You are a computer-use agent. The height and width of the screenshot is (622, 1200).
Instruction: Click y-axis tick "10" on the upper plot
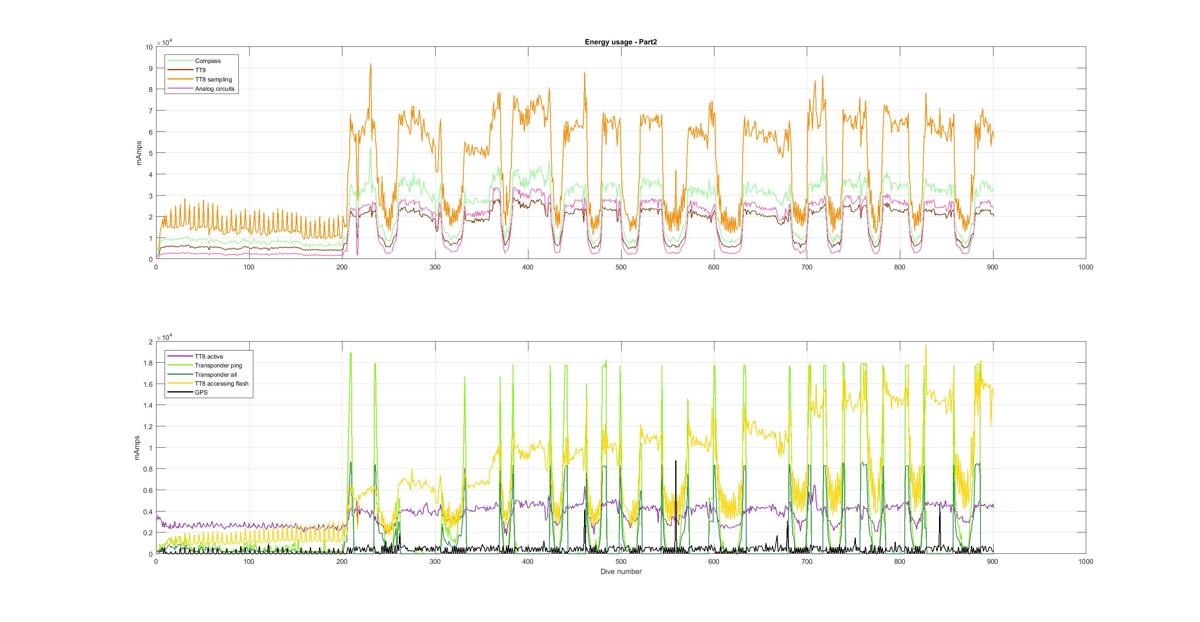tap(149, 47)
